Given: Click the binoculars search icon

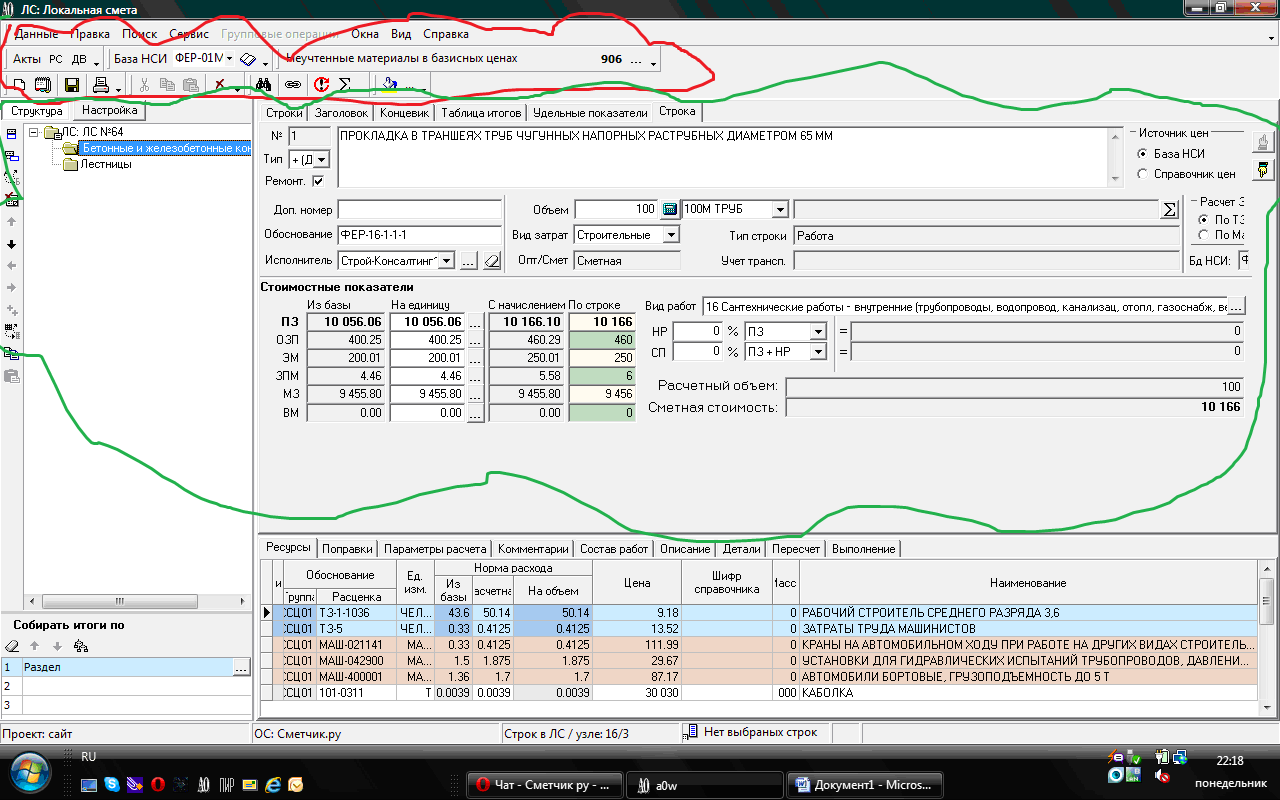Looking at the screenshot, I should pyautogui.click(x=264, y=85).
